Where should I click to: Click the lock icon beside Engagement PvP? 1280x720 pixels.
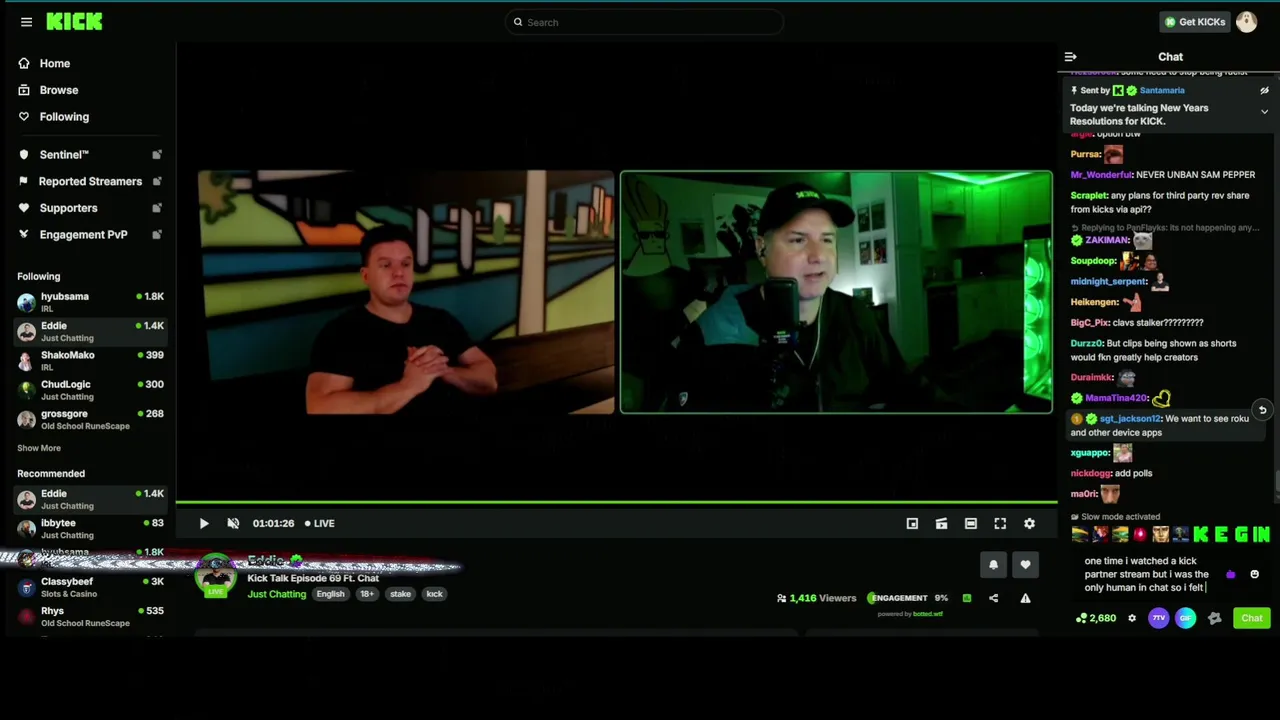pos(157,235)
